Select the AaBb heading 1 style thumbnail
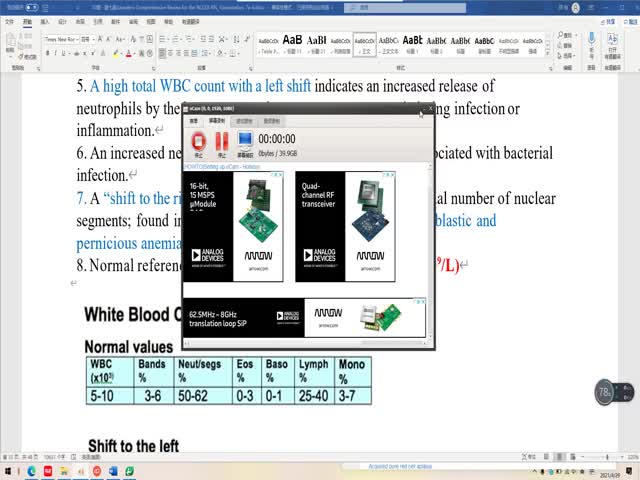640x480 pixels. [292, 42]
